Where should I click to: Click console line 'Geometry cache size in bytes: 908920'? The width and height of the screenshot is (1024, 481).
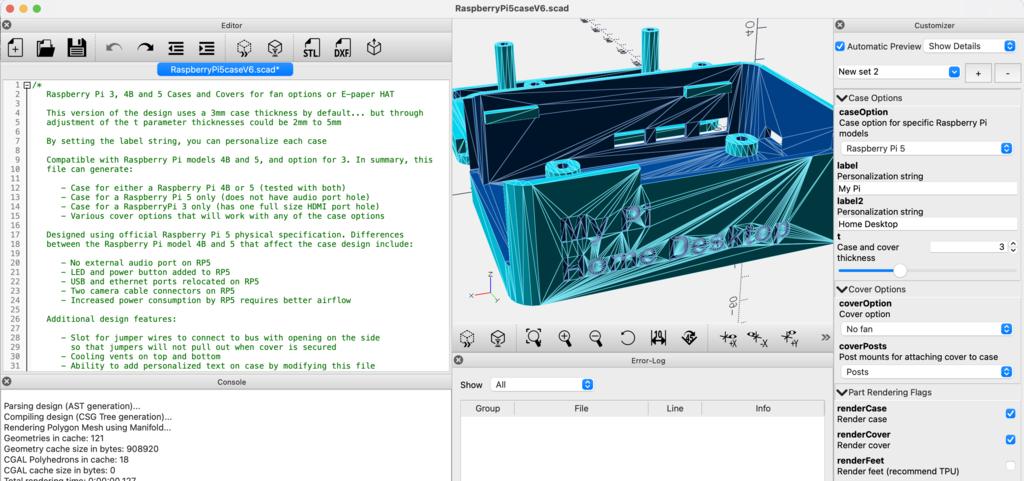pyautogui.click(x=81, y=449)
